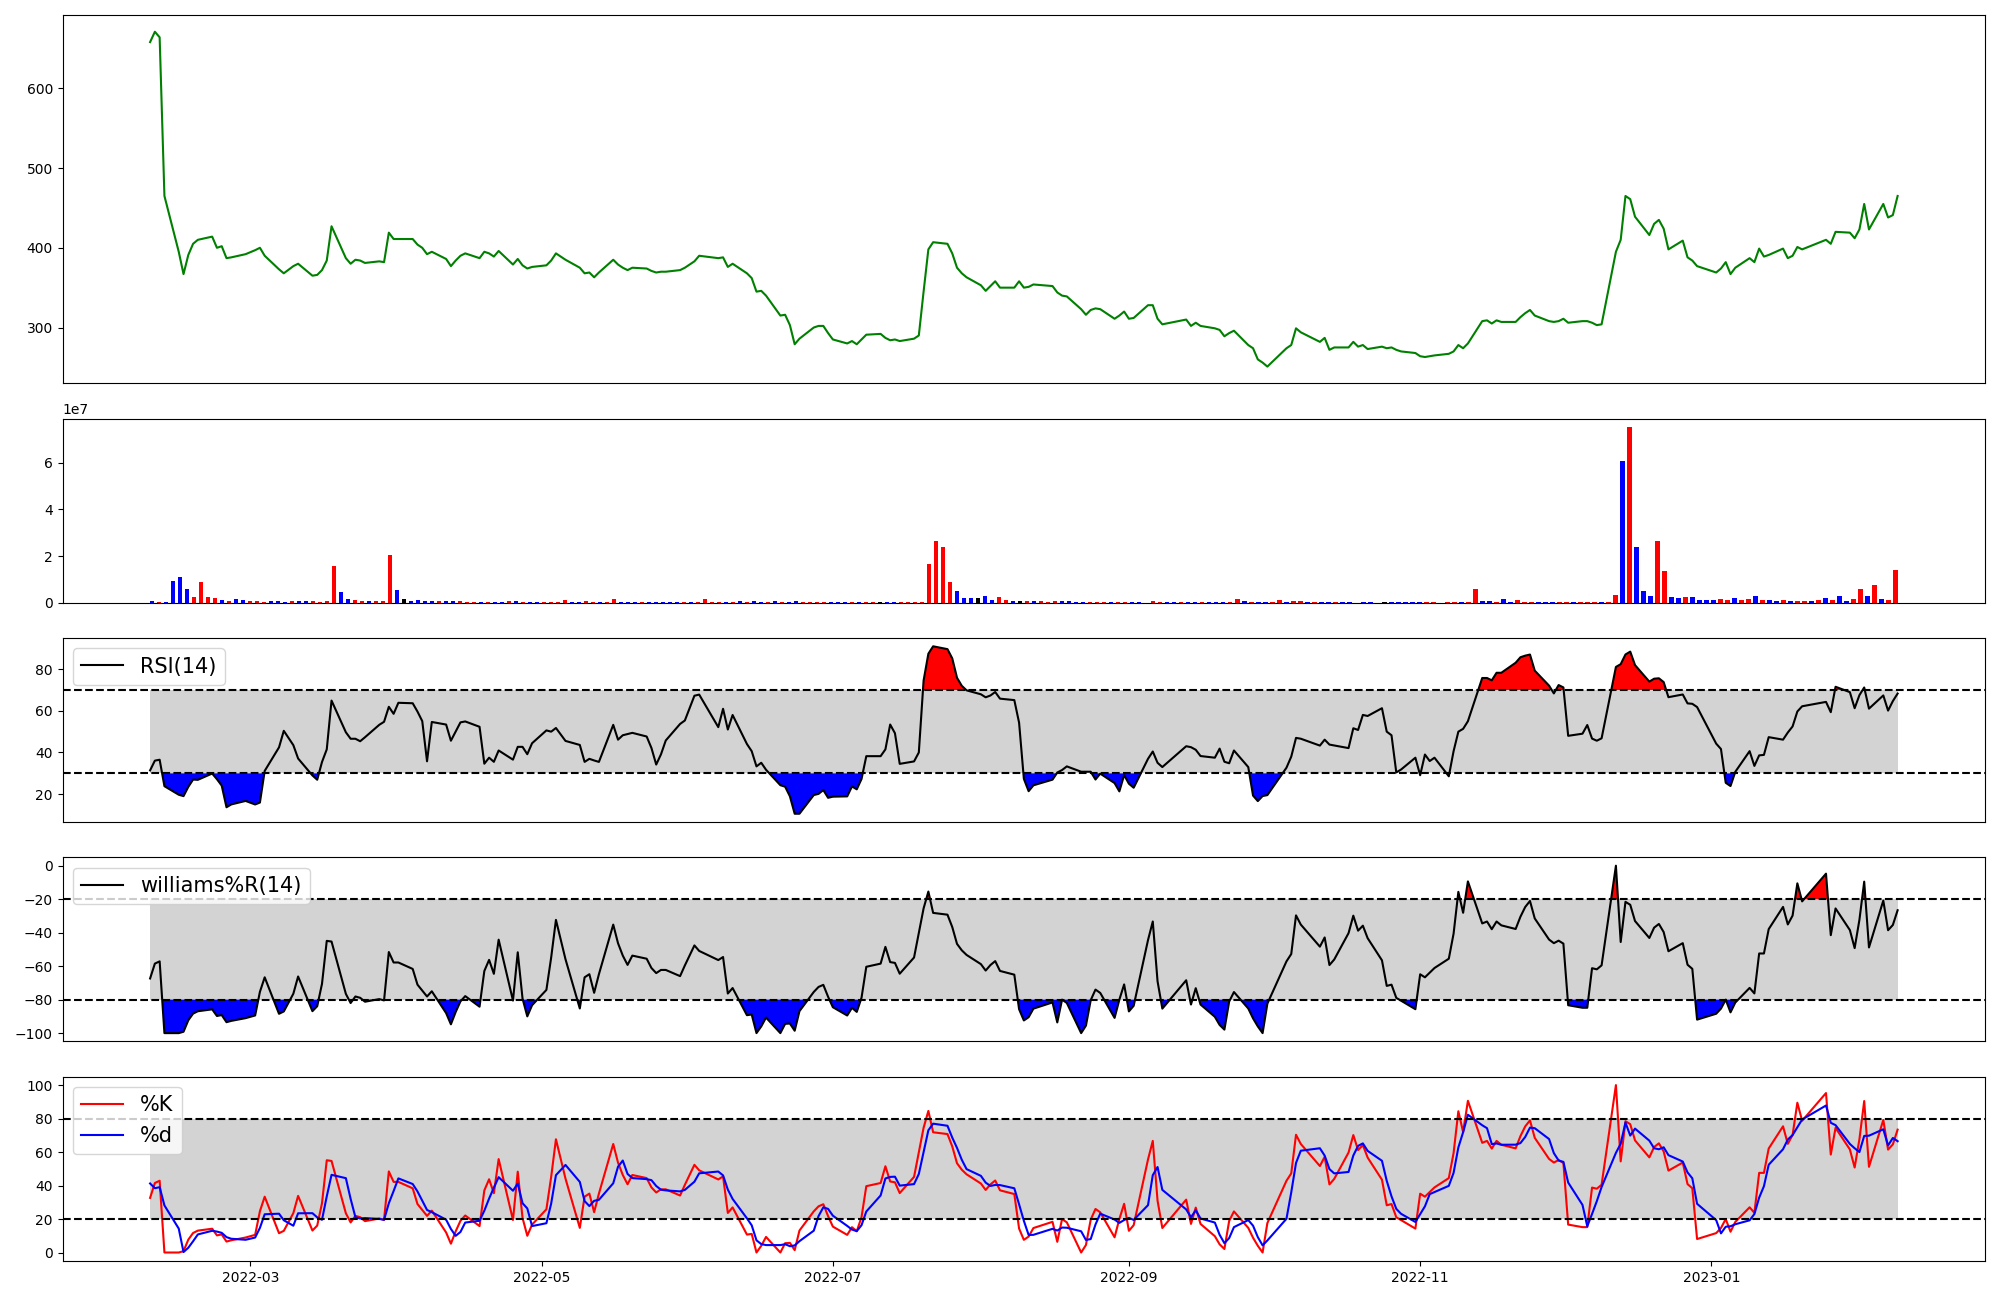Click the 2022-09 x-axis date label
2000x1300 pixels.
1128,1277
